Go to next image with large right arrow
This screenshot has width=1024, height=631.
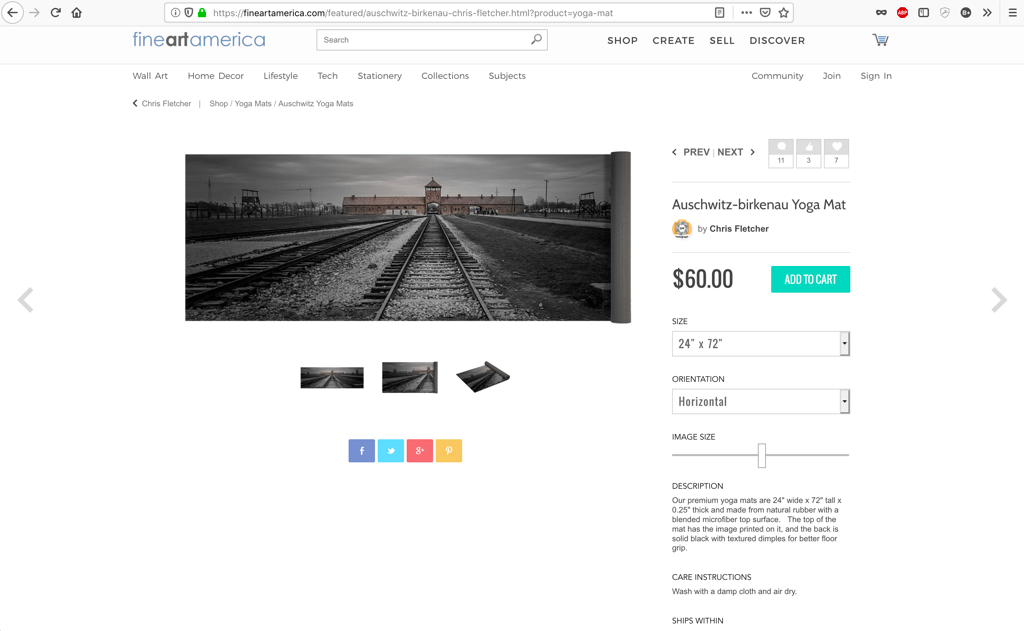click(x=999, y=300)
